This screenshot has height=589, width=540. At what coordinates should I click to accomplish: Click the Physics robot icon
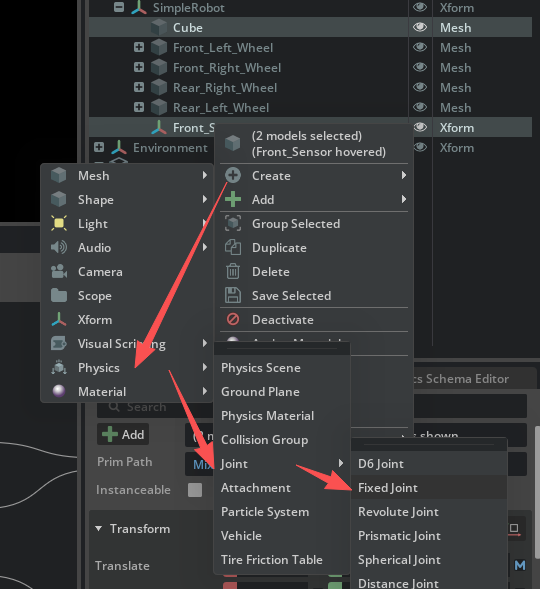tap(59, 368)
